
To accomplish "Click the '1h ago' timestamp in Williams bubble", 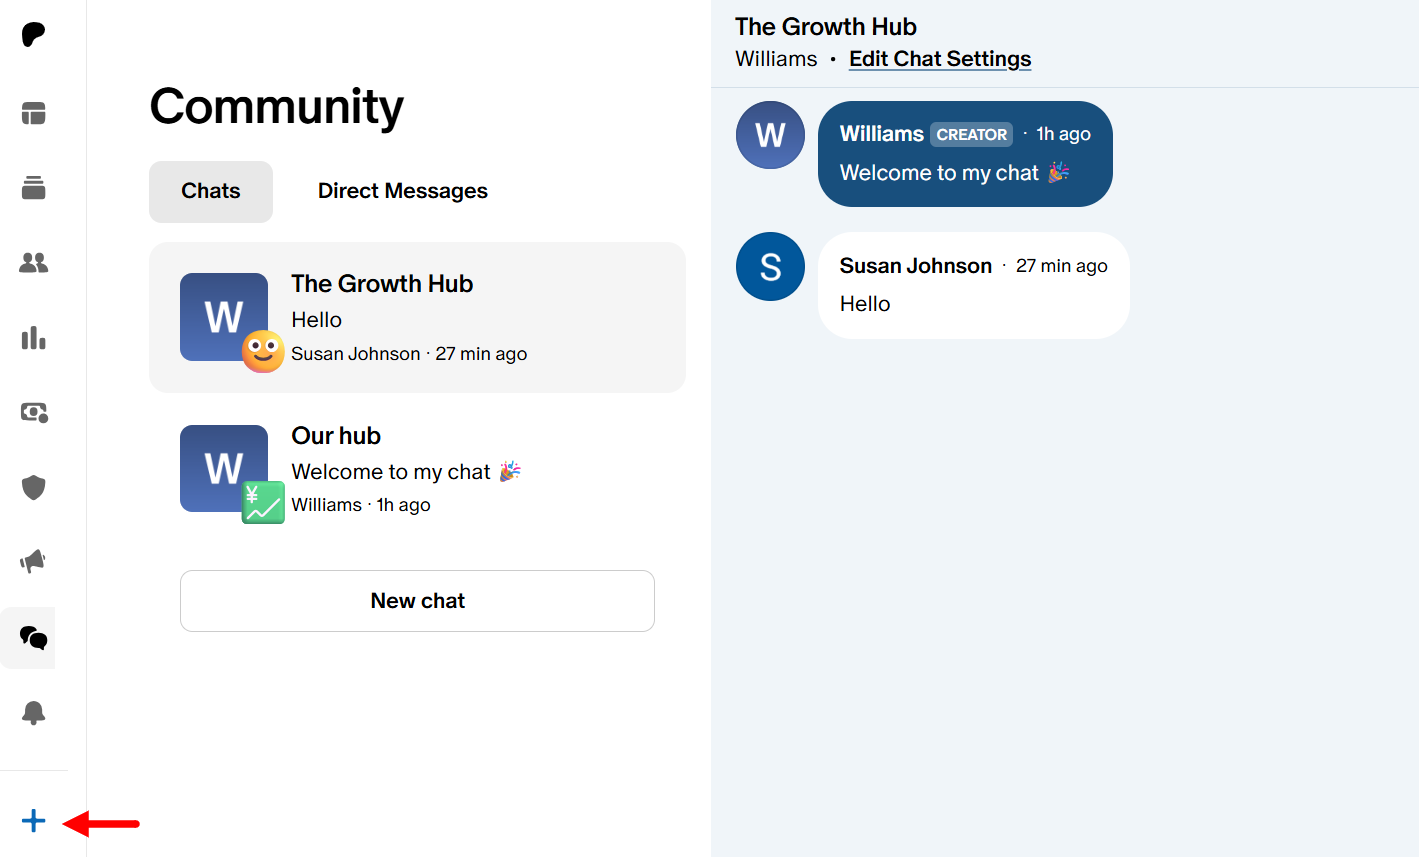I will [x=1063, y=134].
